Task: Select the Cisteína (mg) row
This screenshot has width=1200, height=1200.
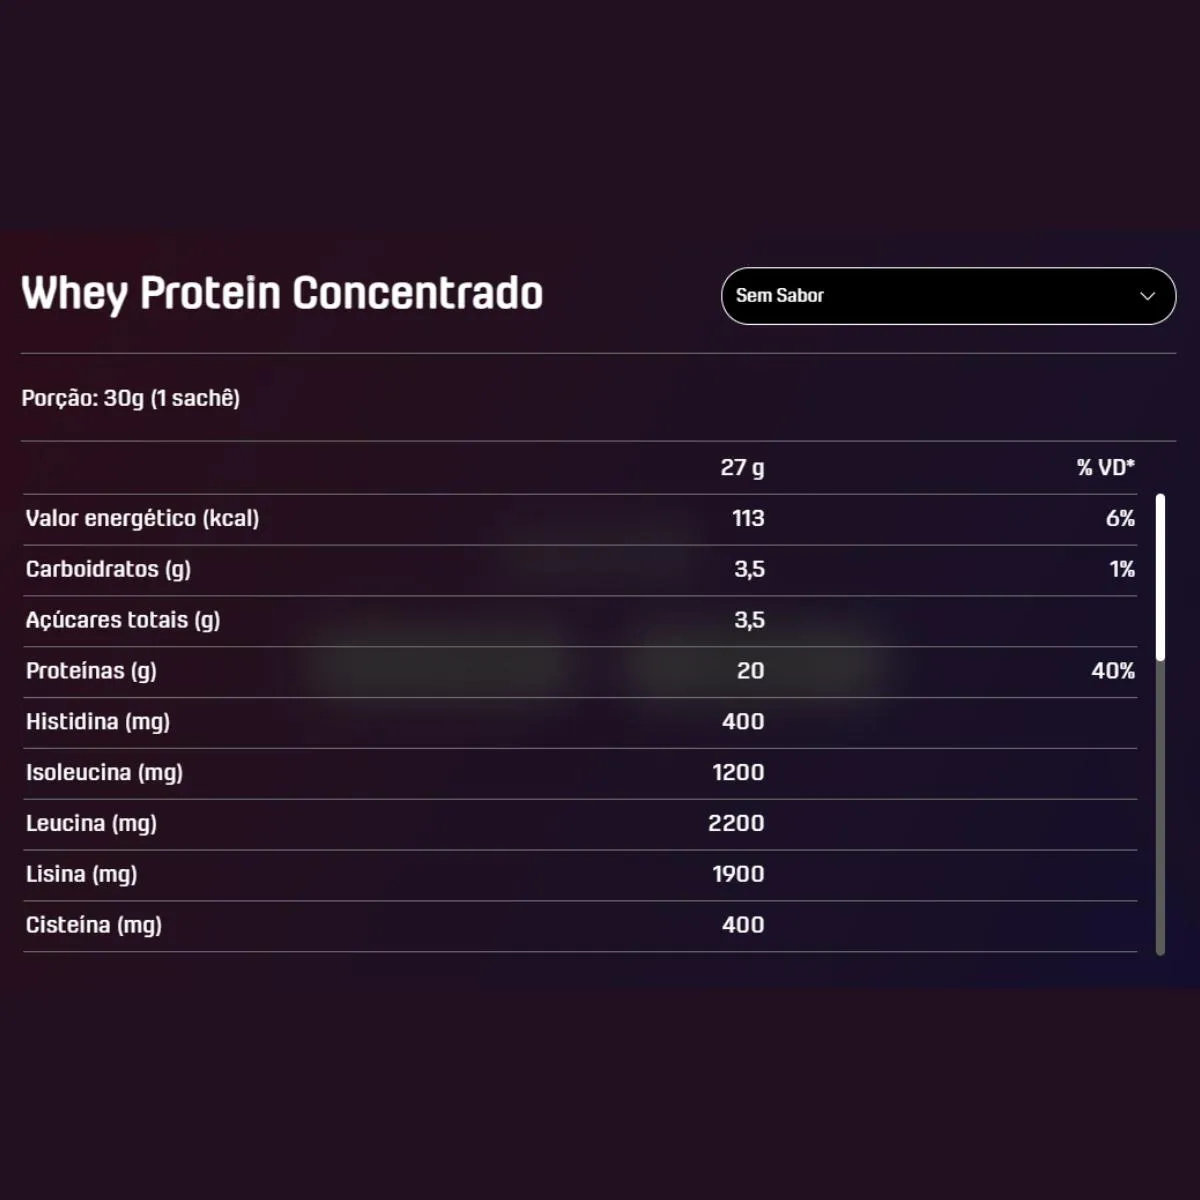Action: pyautogui.click(x=580, y=926)
